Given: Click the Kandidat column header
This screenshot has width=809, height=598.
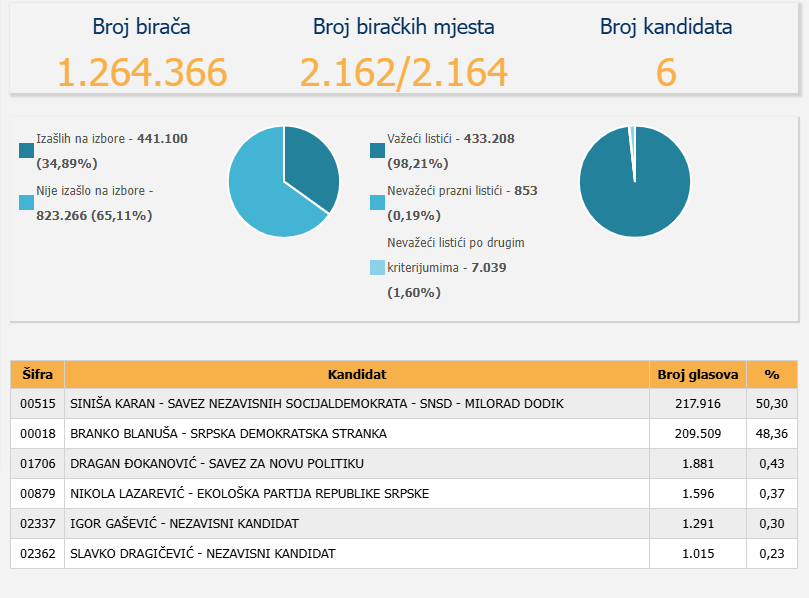Looking at the screenshot, I should (356, 375).
